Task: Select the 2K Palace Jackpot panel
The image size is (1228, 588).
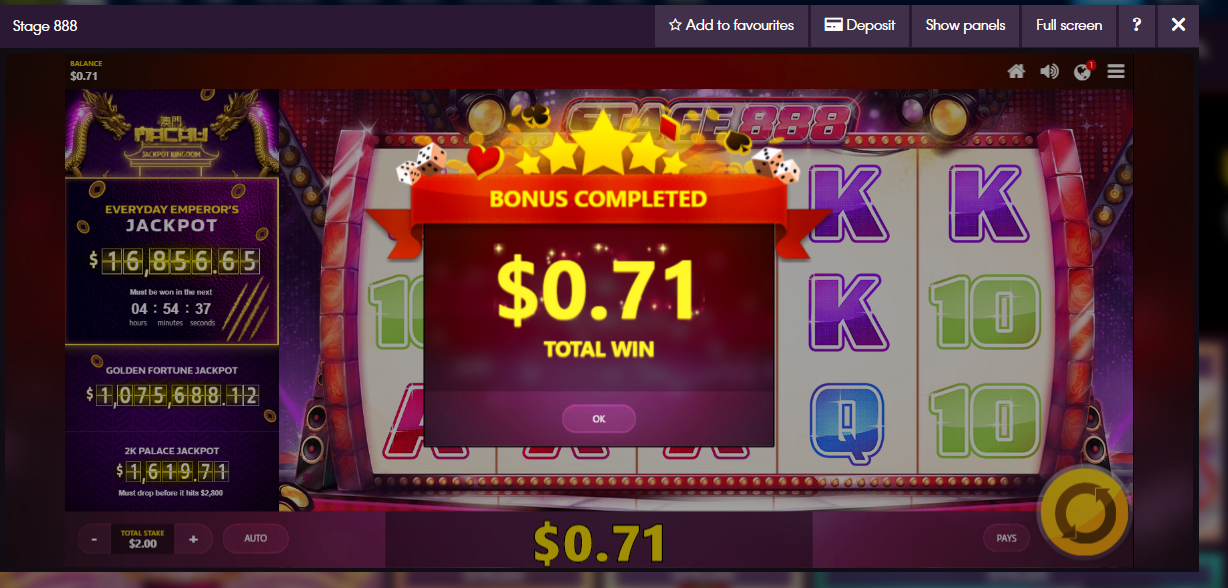Action: (172, 470)
